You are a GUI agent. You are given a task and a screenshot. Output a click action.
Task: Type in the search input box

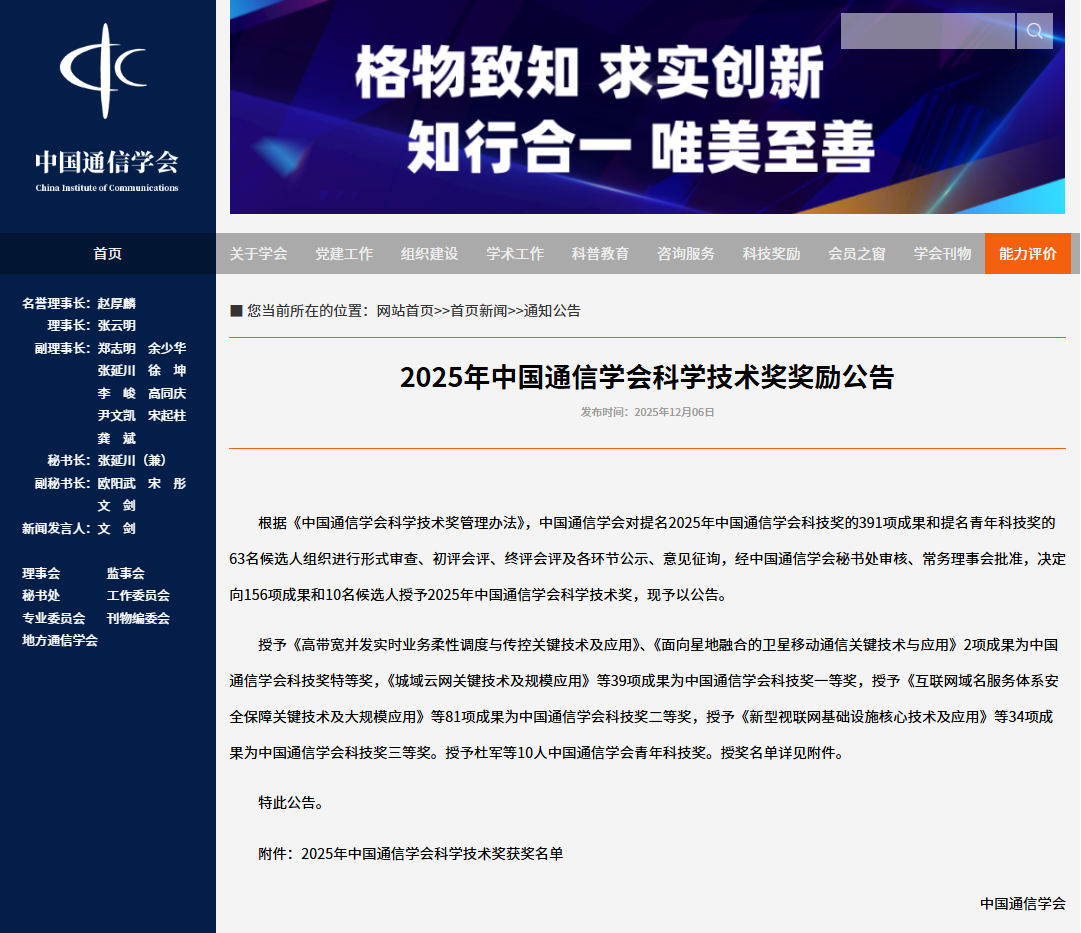[x=927, y=31]
